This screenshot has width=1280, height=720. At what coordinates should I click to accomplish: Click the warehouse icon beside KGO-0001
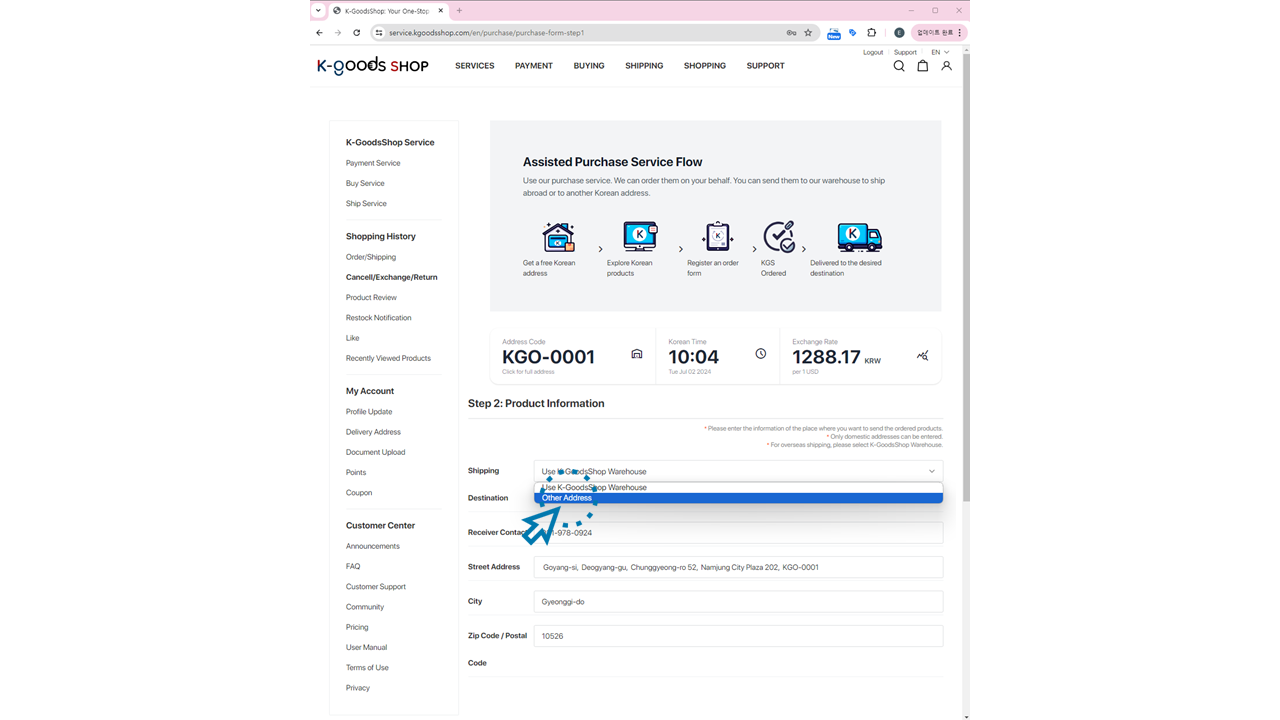[x=637, y=354]
